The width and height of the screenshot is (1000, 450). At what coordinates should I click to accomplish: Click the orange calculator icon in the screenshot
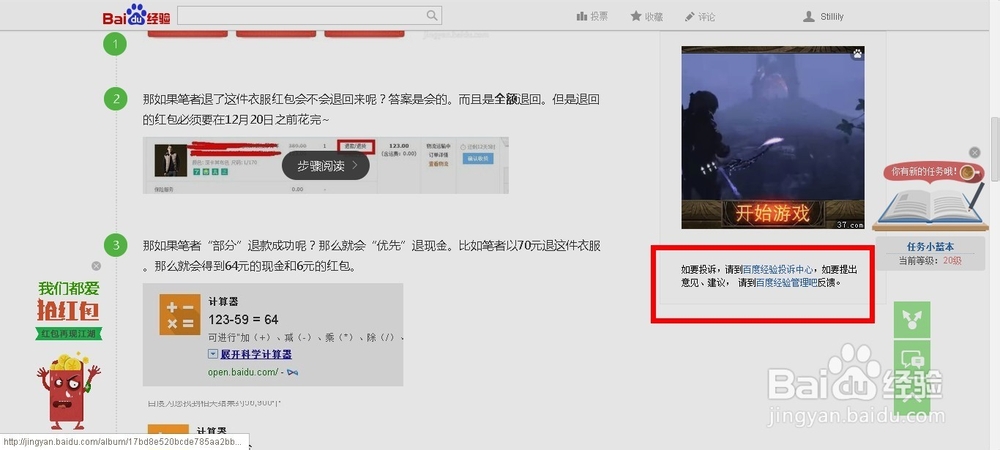click(180, 314)
